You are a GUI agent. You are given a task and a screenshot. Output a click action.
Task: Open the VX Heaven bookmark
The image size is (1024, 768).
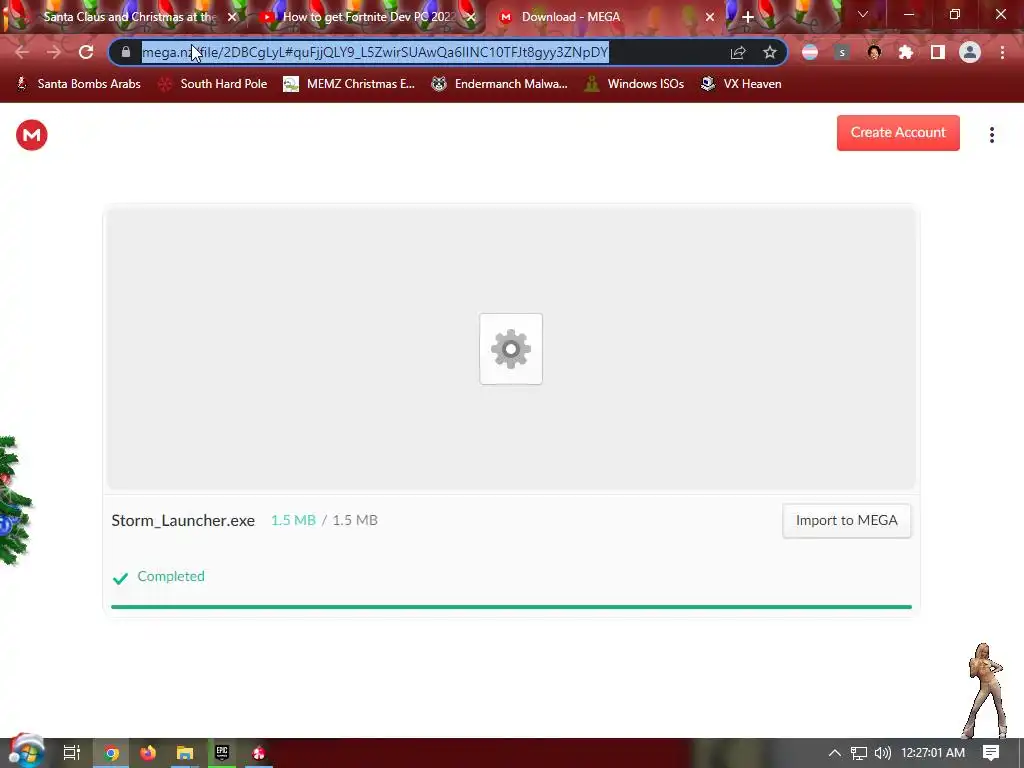pyautogui.click(x=741, y=84)
